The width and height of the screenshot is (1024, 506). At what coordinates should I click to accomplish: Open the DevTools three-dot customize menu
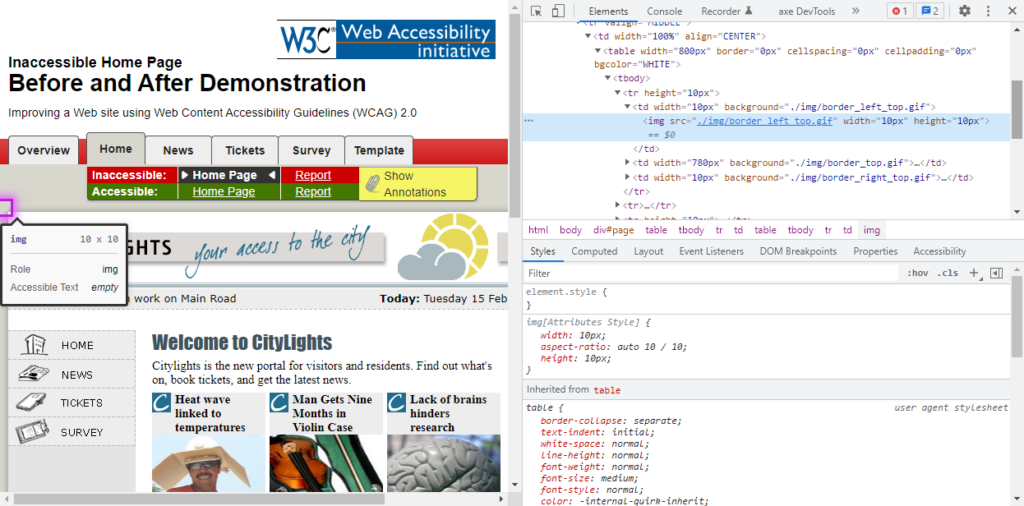point(988,11)
